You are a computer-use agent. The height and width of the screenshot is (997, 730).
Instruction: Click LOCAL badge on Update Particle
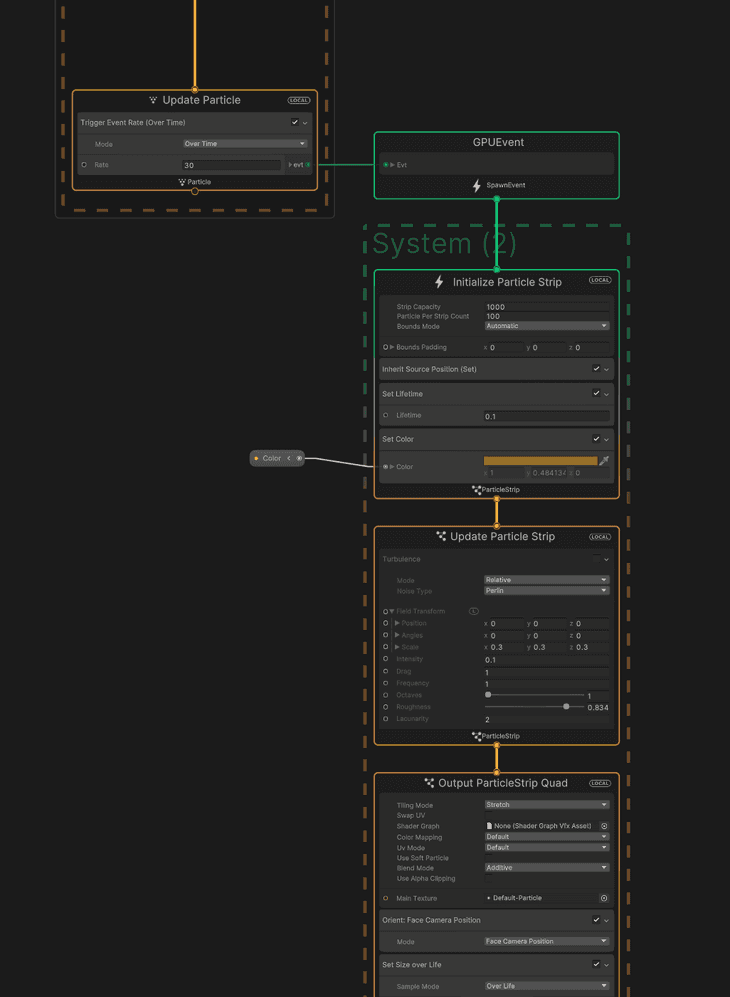(x=299, y=100)
